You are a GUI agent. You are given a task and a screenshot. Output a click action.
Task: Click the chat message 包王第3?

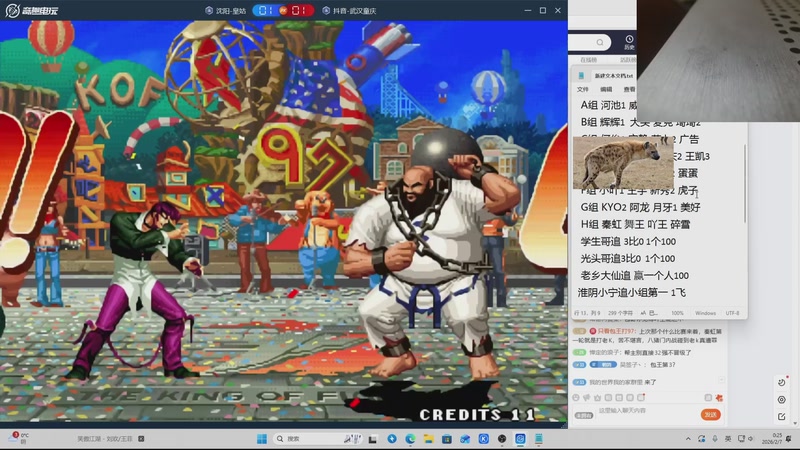tap(662, 365)
